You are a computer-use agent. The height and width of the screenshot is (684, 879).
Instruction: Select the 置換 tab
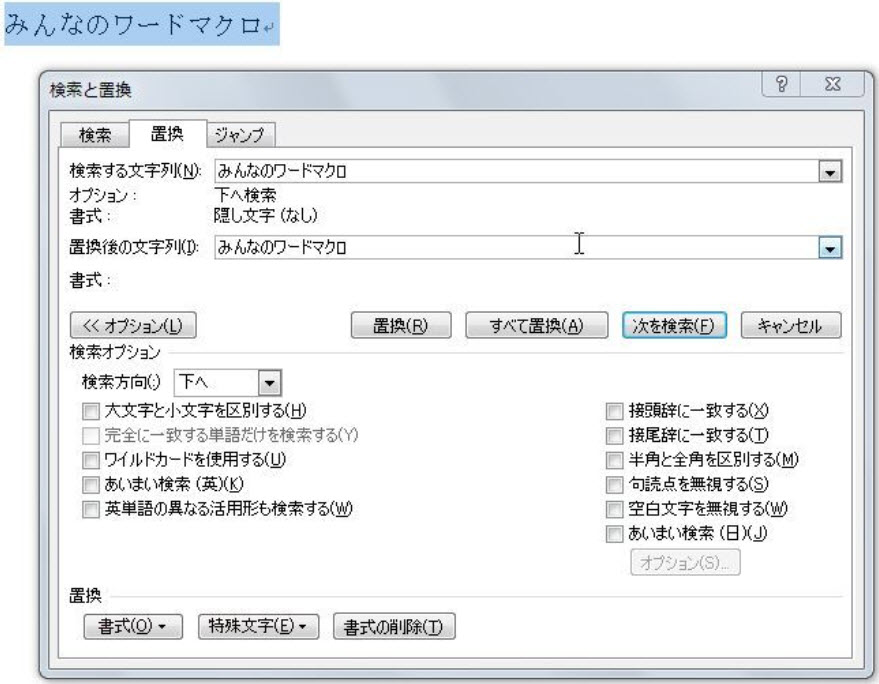[x=166, y=134]
